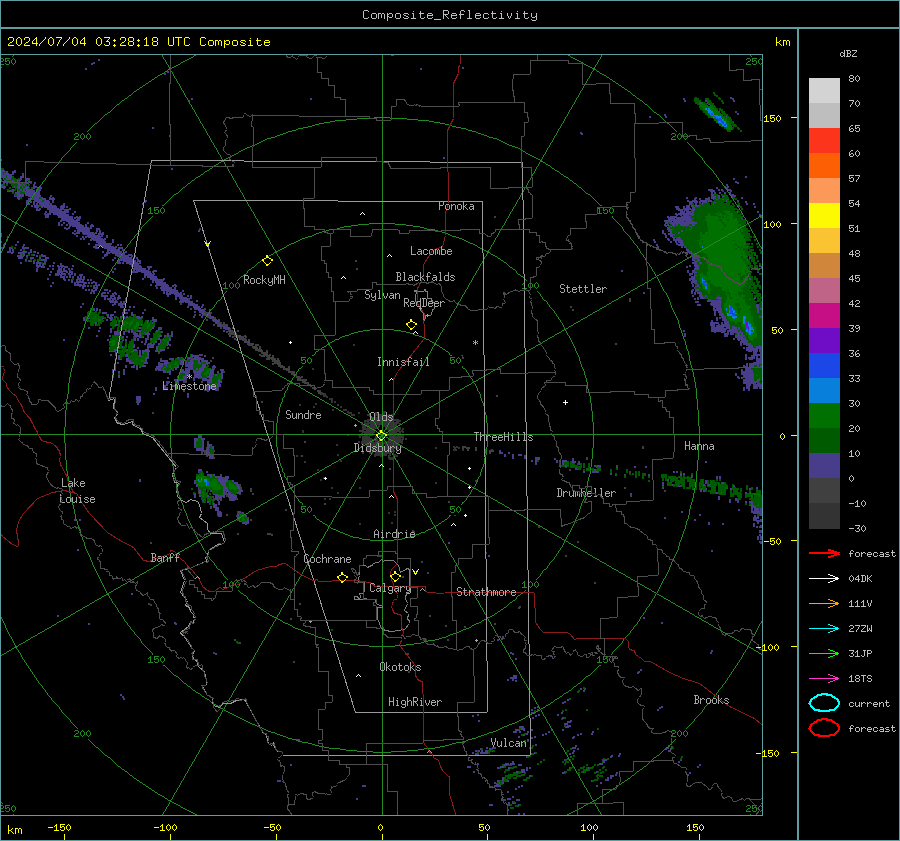Click the Hanna town label
This screenshot has width=900, height=841.
699,446
